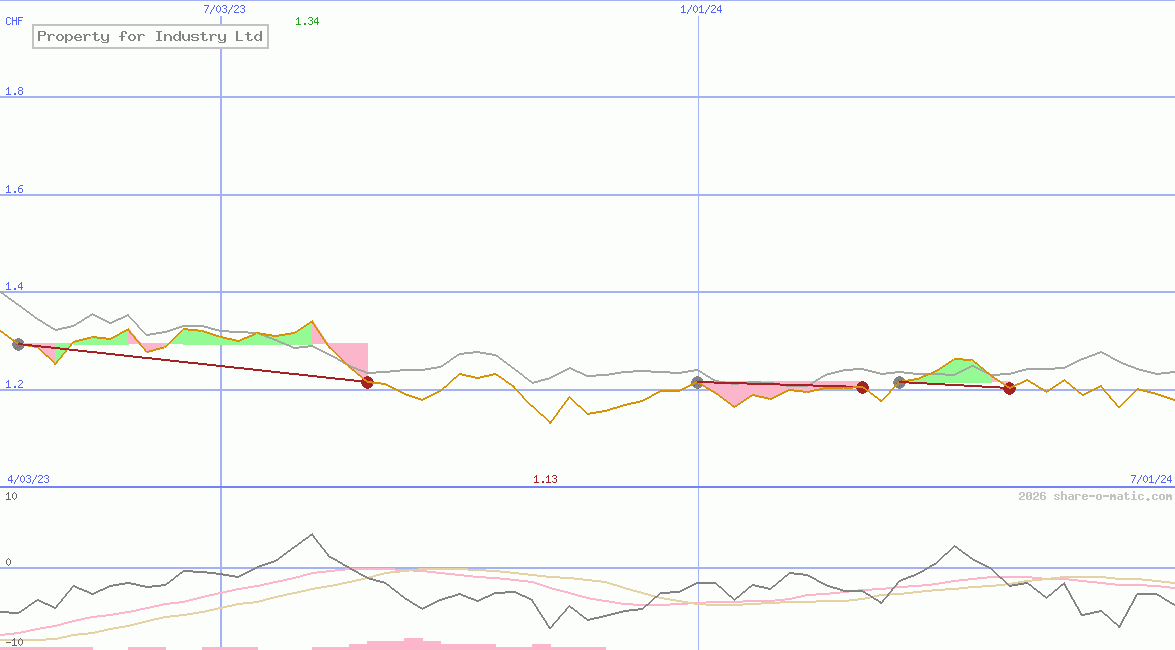
Task: Click the share-o-matic.com watermark text
Action: [x=1095, y=496]
